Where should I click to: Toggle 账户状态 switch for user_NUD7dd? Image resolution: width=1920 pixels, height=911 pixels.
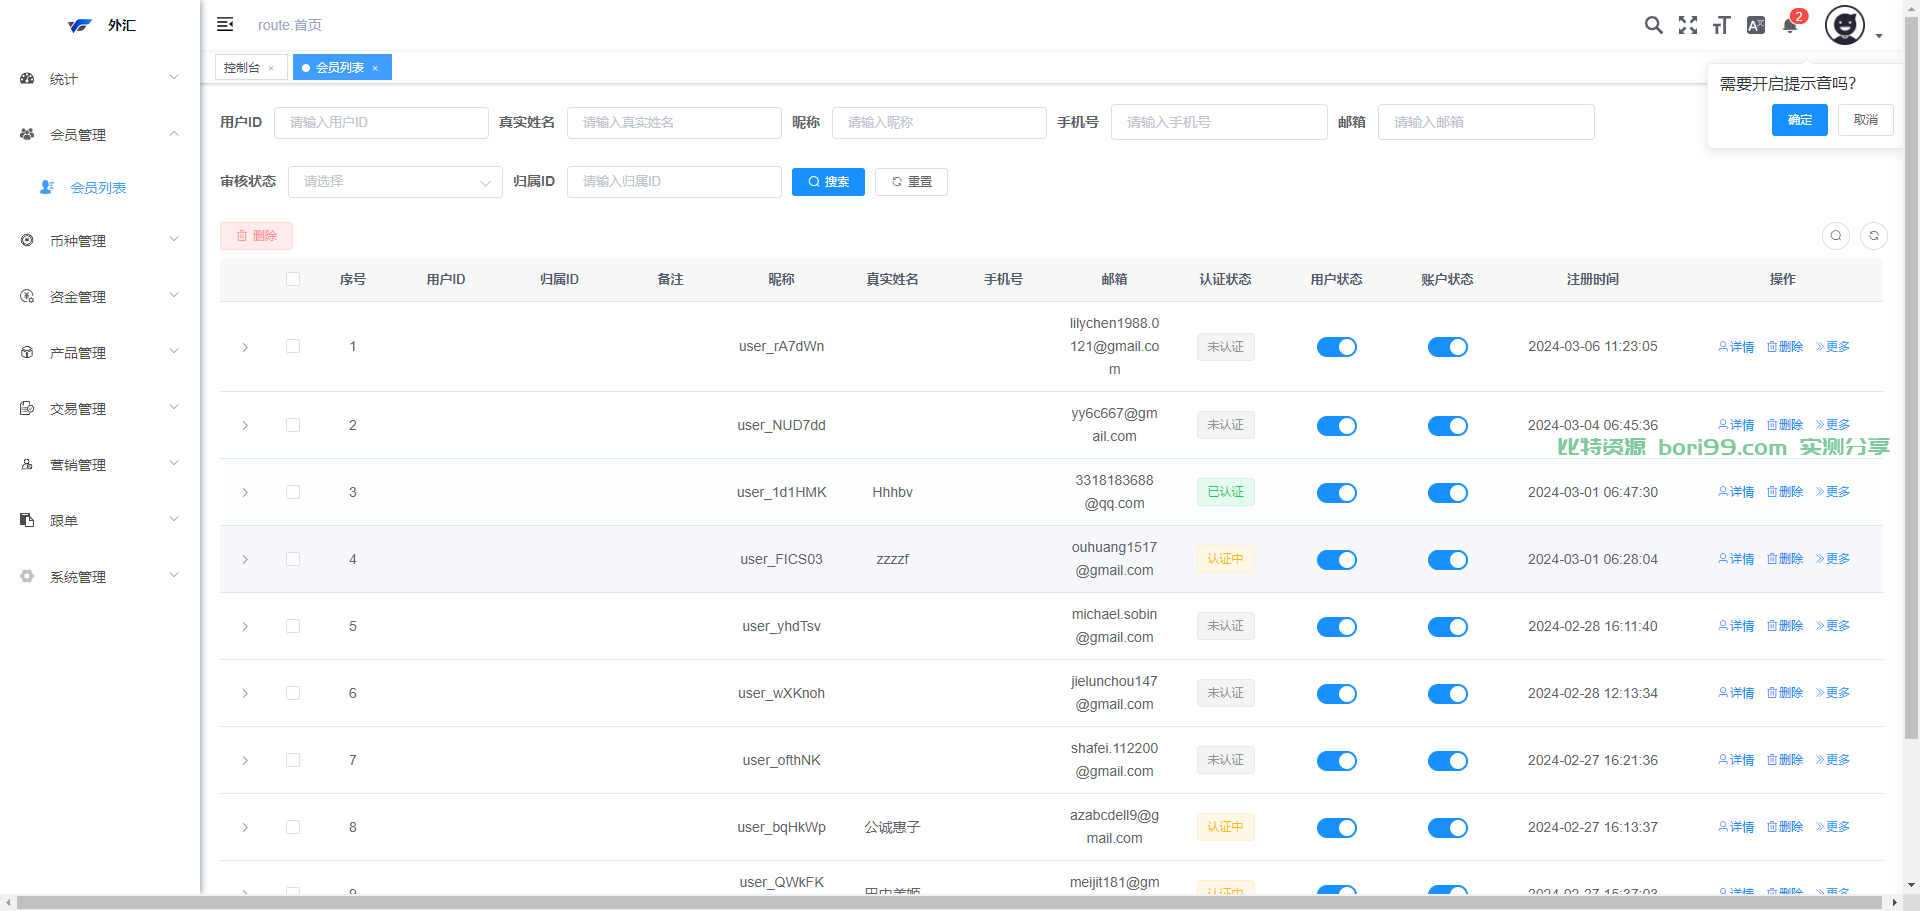[x=1448, y=426]
